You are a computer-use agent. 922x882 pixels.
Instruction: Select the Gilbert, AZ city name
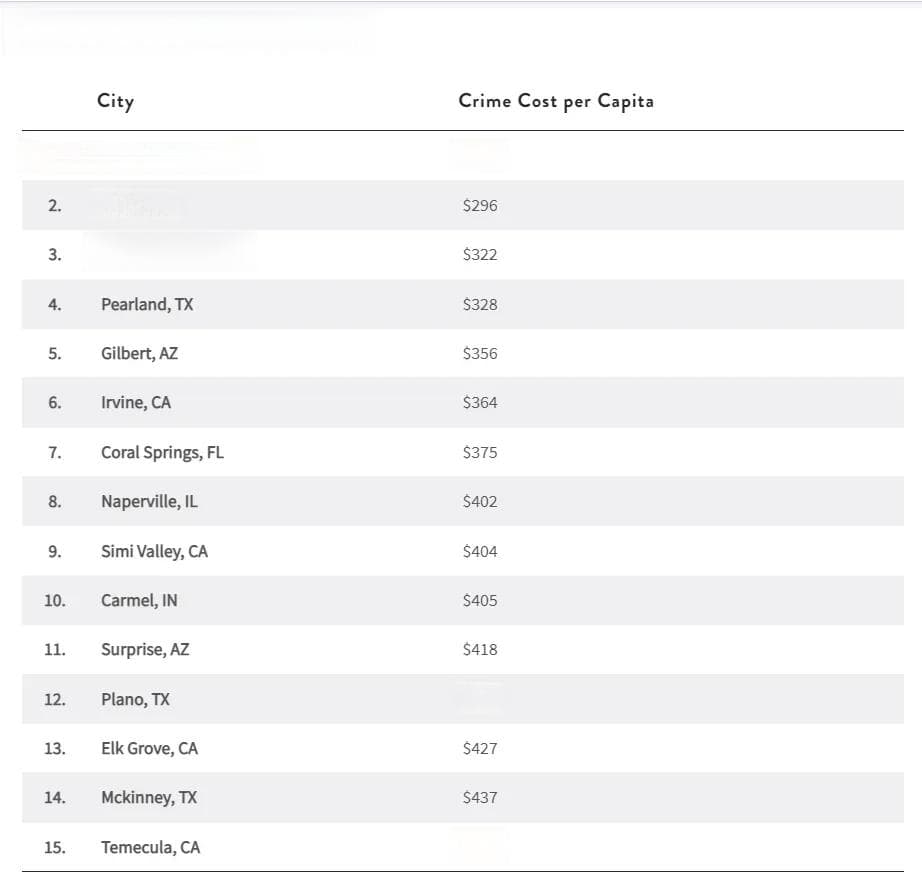click(x=139, y=353)
